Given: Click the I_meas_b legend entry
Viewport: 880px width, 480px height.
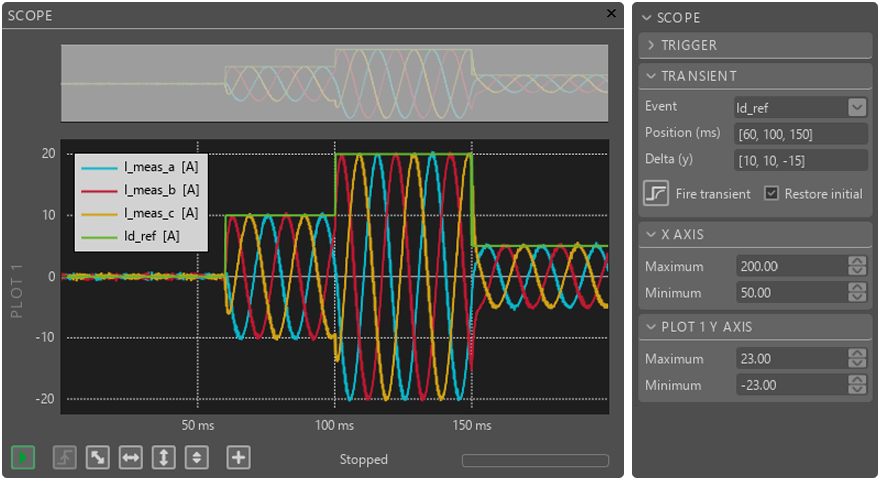Looking at the screenshot, I should pos(140,190).
